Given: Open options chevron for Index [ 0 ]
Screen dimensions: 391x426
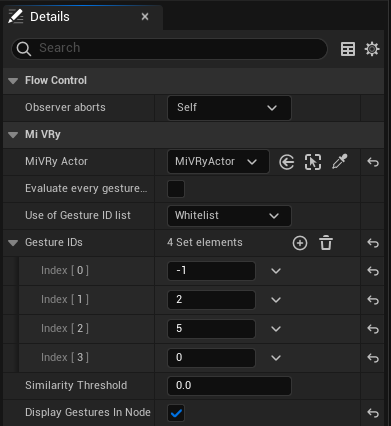Looking at the screenshot, I should pos(276,271).
